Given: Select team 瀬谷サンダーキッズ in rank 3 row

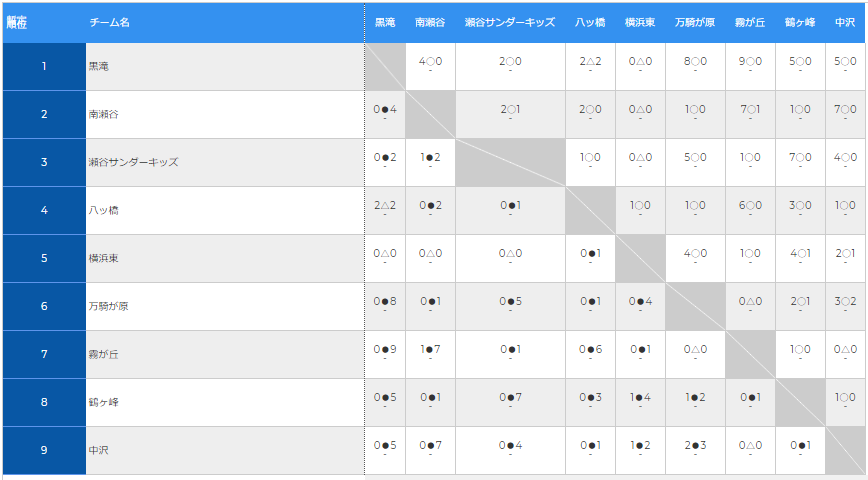Looking at the screenshot, I should [x=133, y=162].
